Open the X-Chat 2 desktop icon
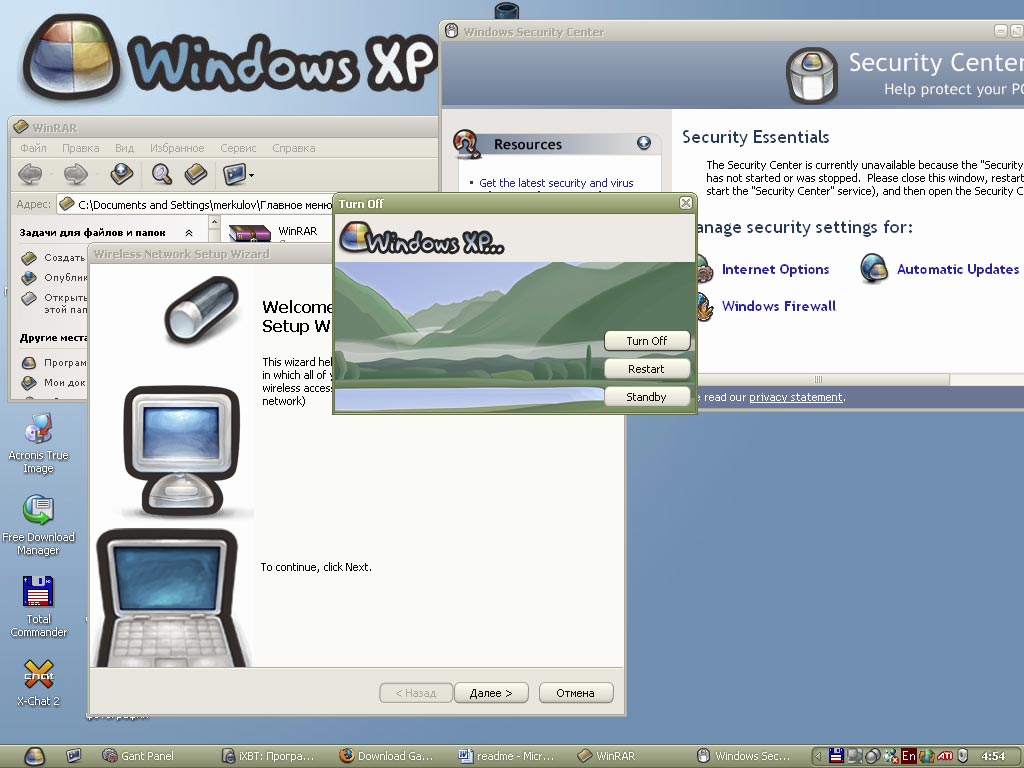 [38, 682]
